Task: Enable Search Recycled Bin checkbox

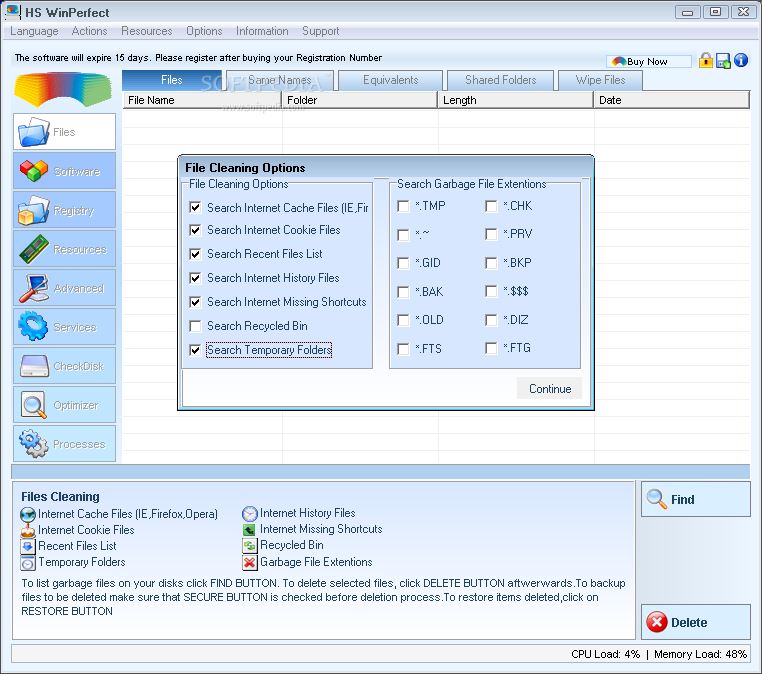Action: pos(195,326)
